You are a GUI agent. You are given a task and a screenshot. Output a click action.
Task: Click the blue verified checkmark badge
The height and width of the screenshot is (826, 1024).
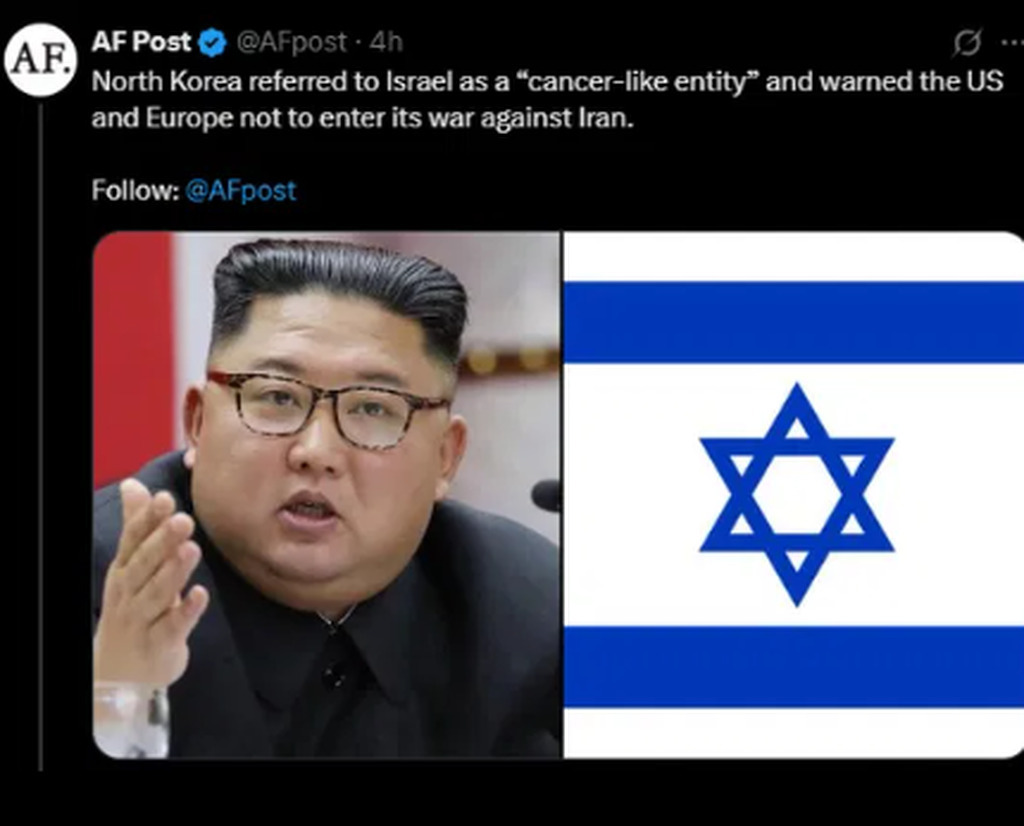coord(212,42)
